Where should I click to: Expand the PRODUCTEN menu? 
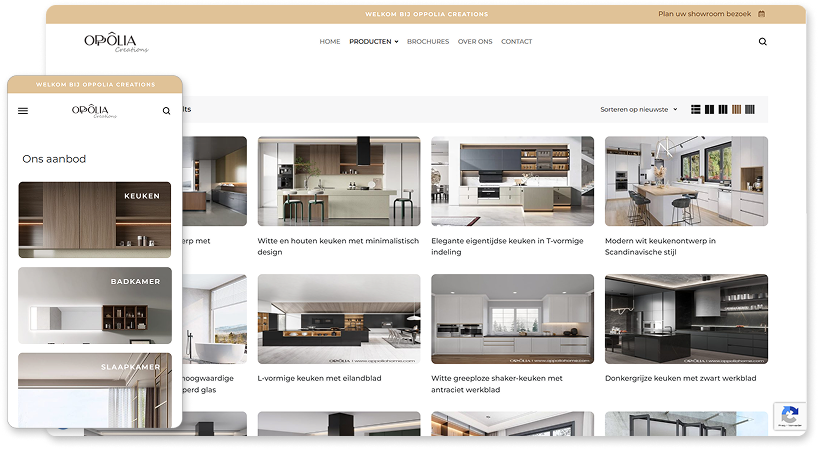[x=374, y=42]
